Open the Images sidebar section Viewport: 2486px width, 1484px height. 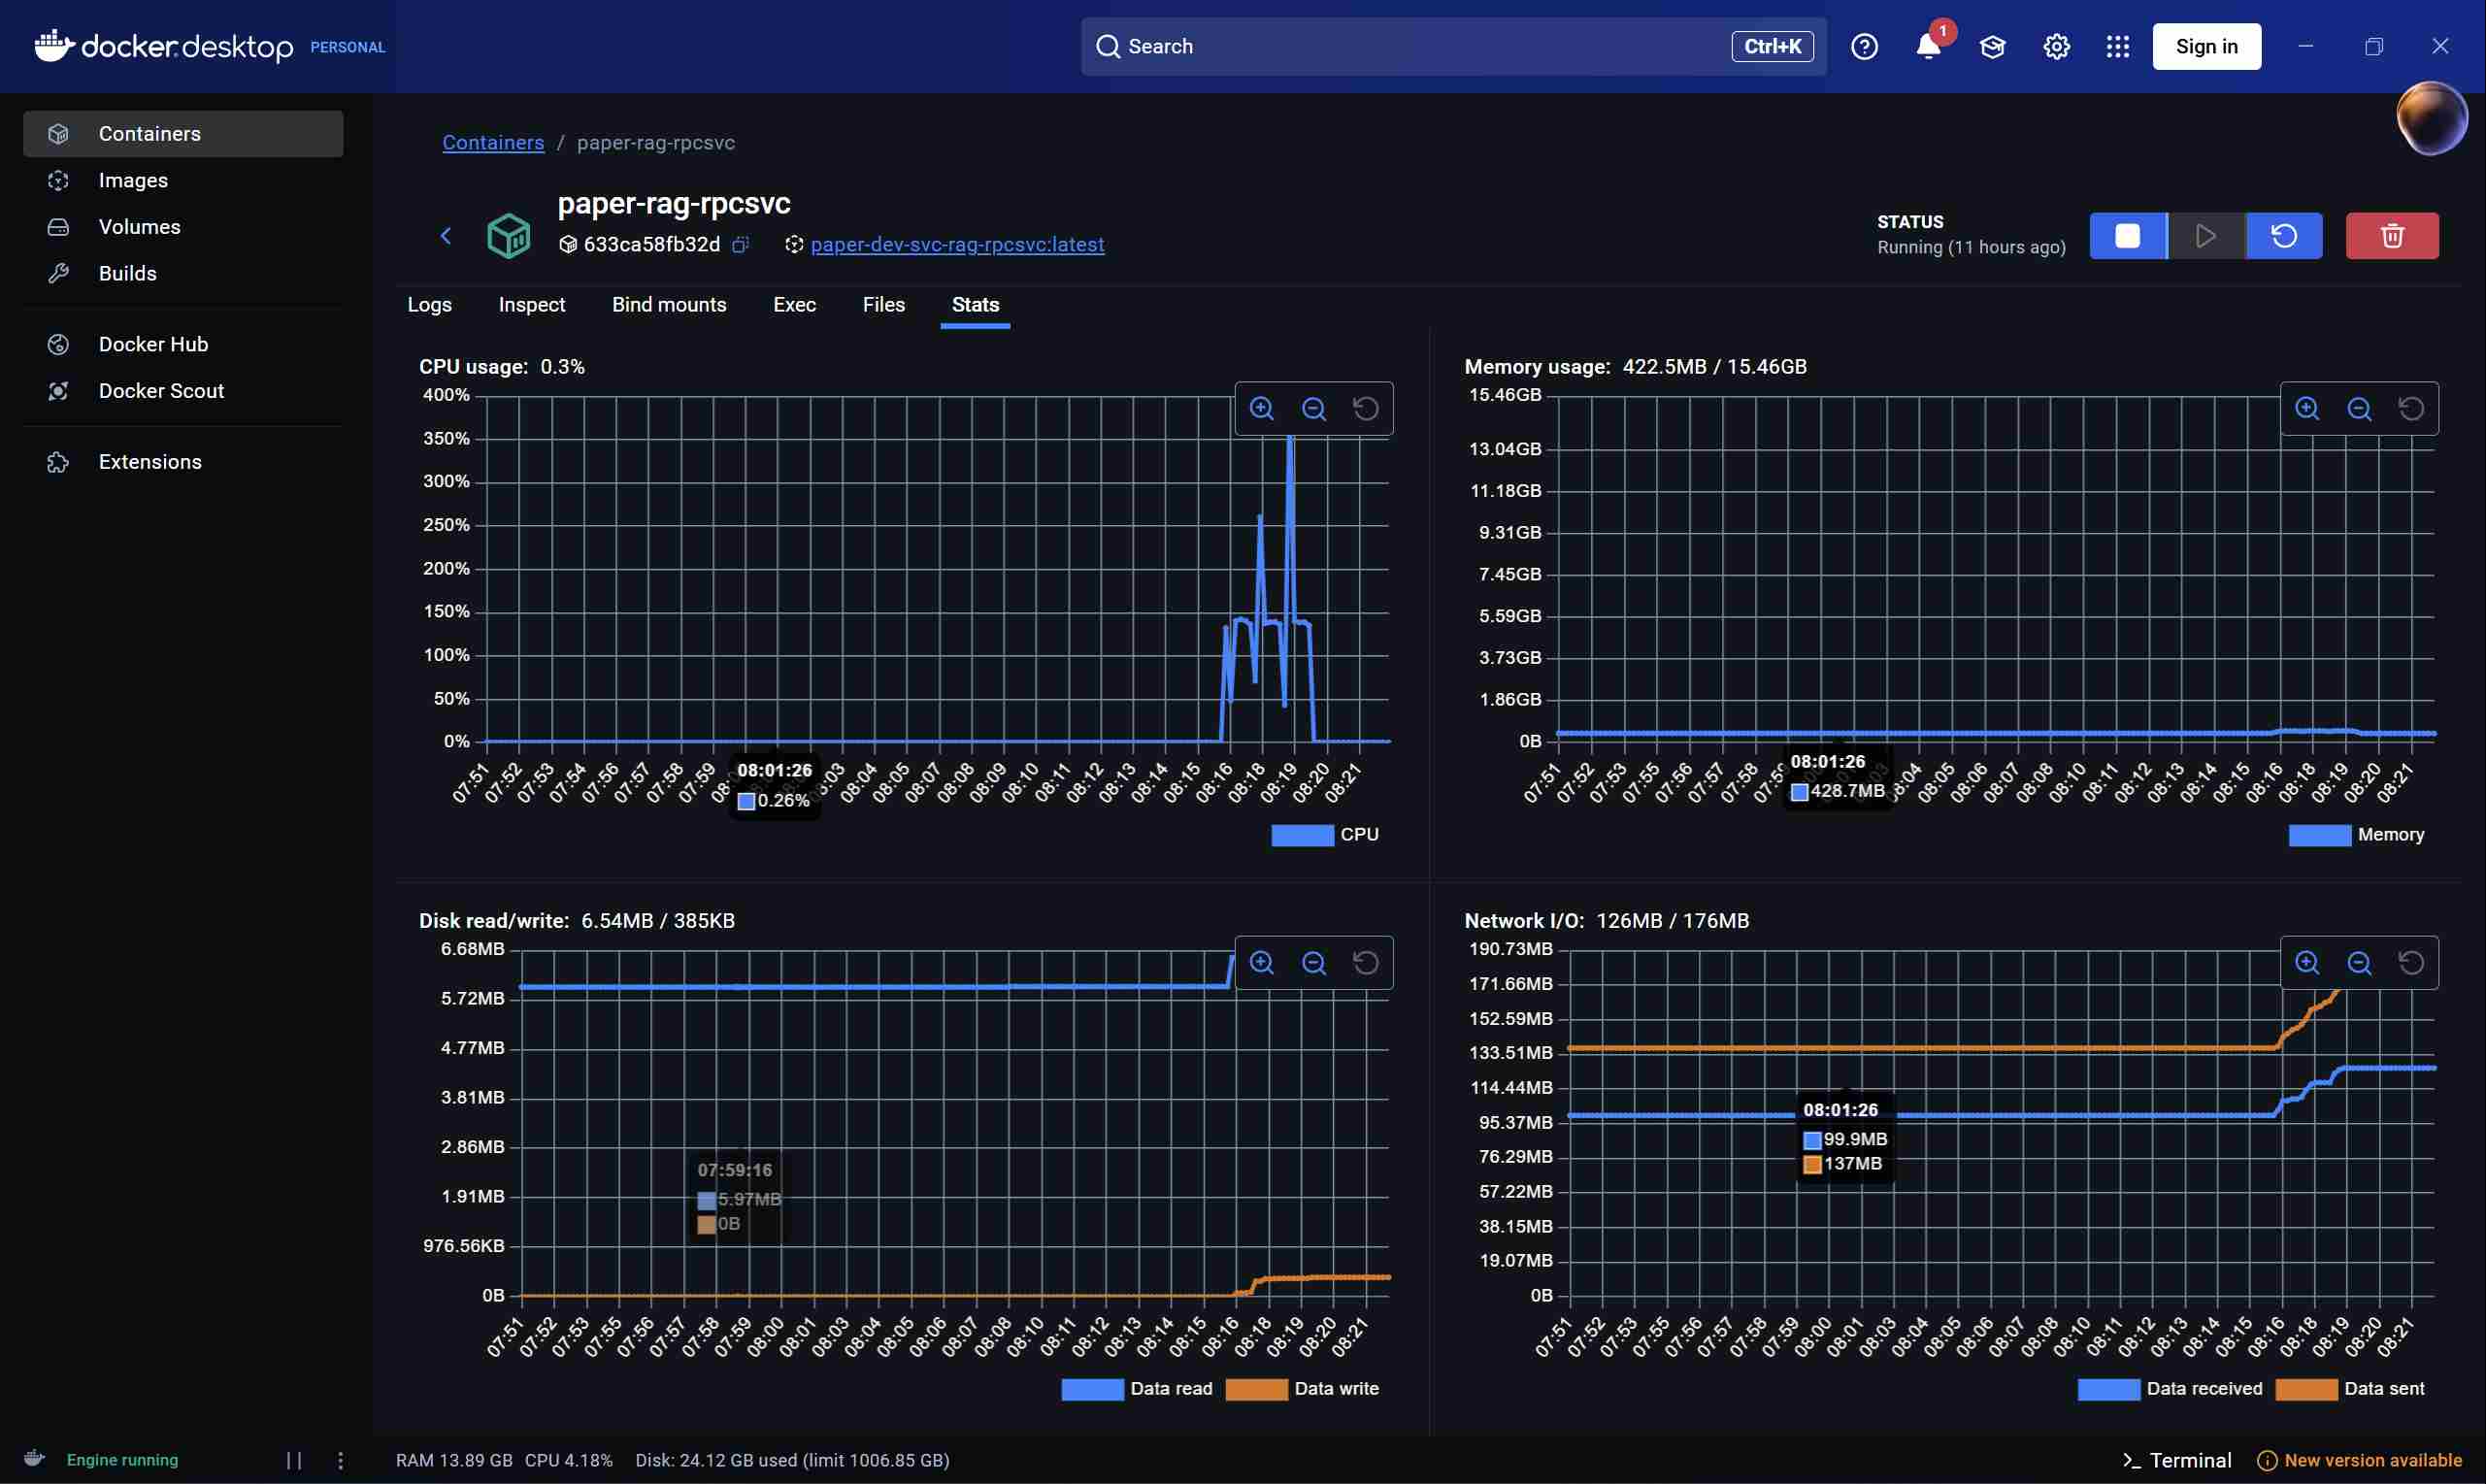click(183, 180)
